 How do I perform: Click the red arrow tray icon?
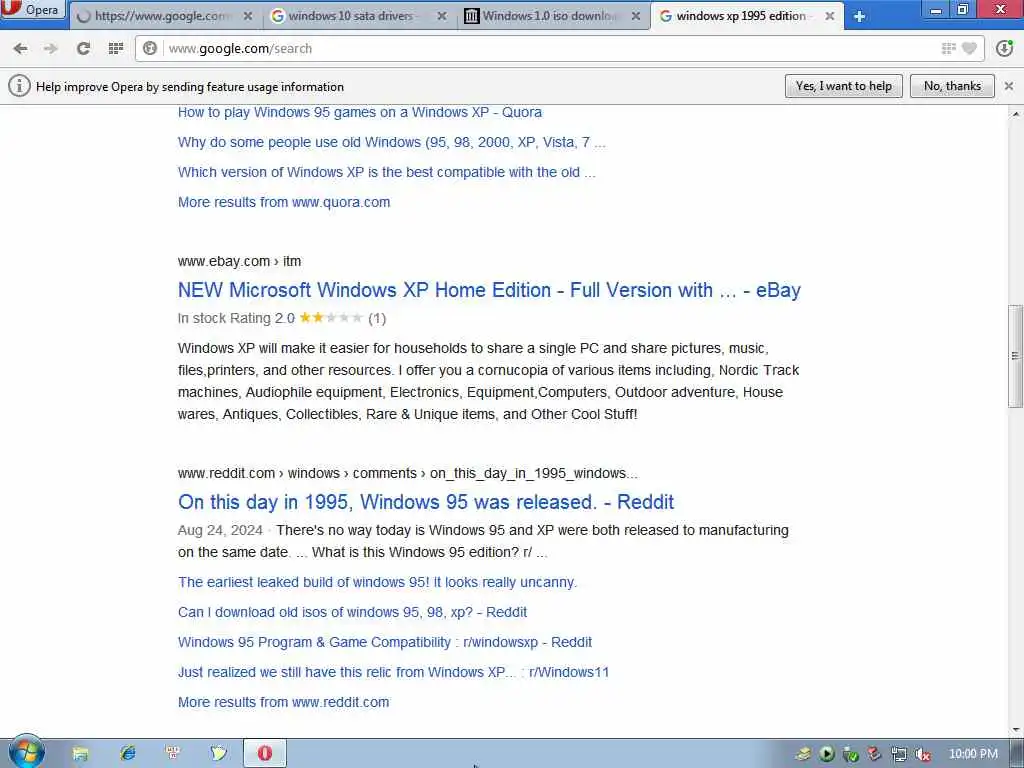[874, 754]
